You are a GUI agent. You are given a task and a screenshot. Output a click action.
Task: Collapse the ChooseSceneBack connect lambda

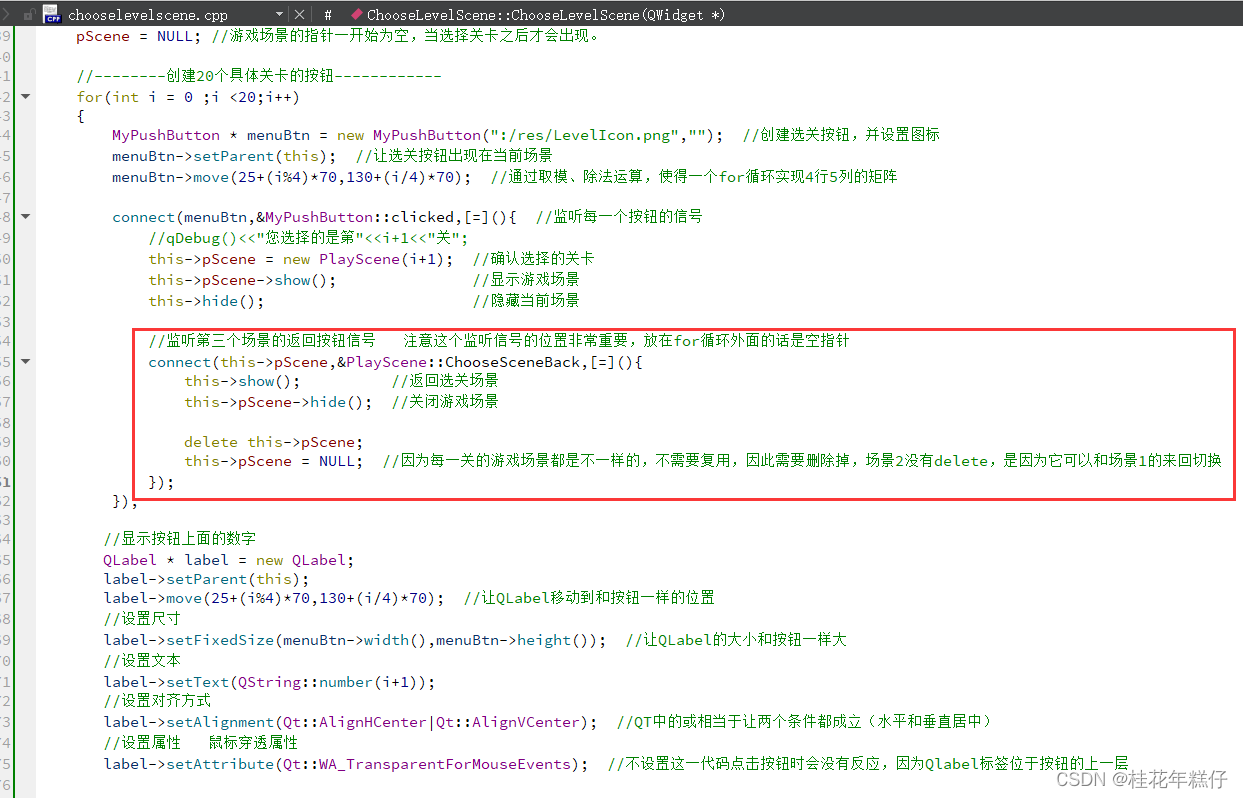pos(25,361)
